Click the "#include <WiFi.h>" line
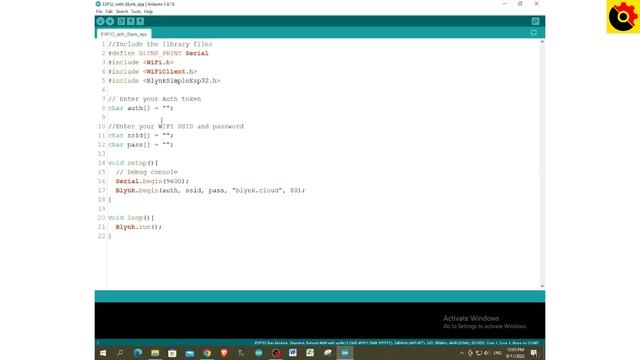The width and height of the screenshot is (640, 360). [x=141, y=62]
